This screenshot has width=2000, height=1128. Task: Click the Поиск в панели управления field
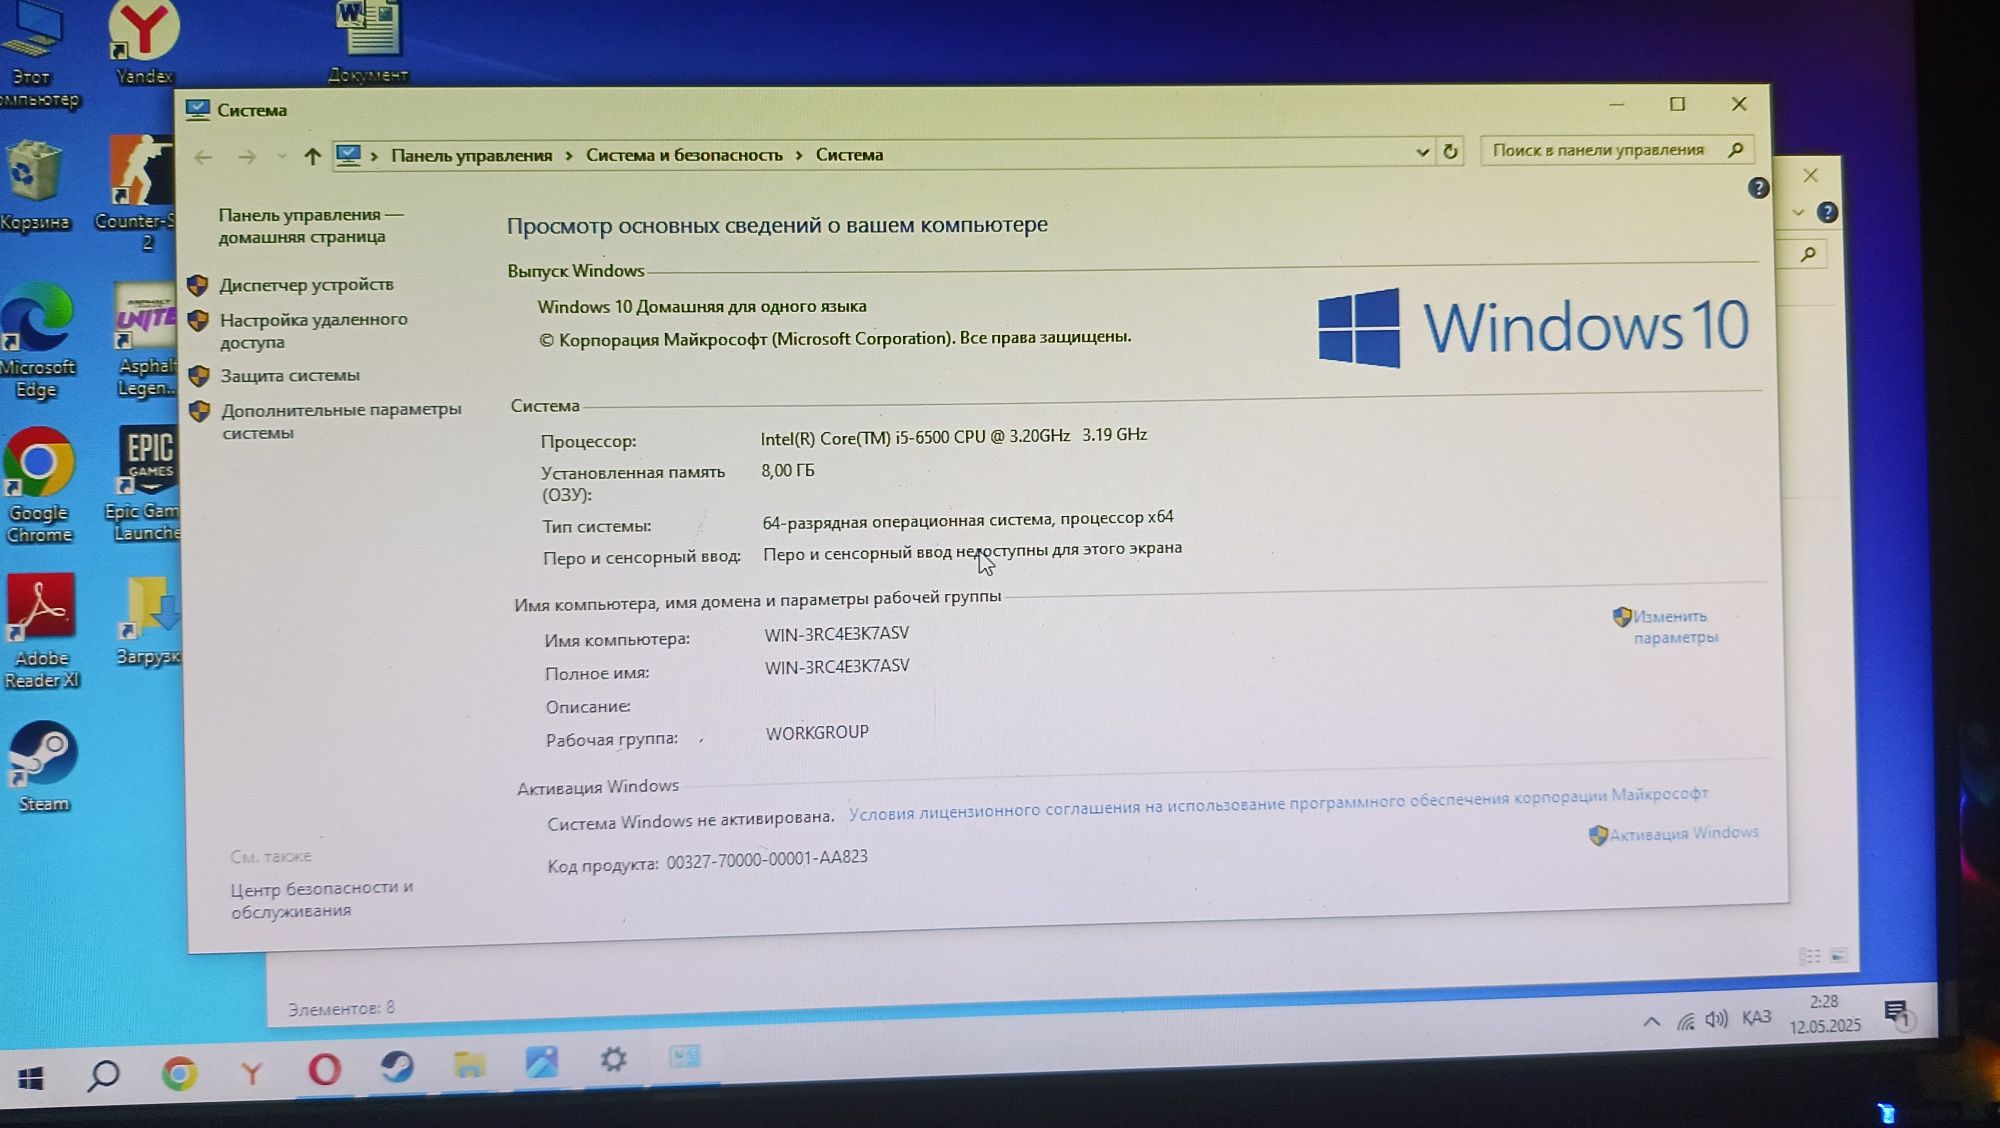[x=1616, y=150]
